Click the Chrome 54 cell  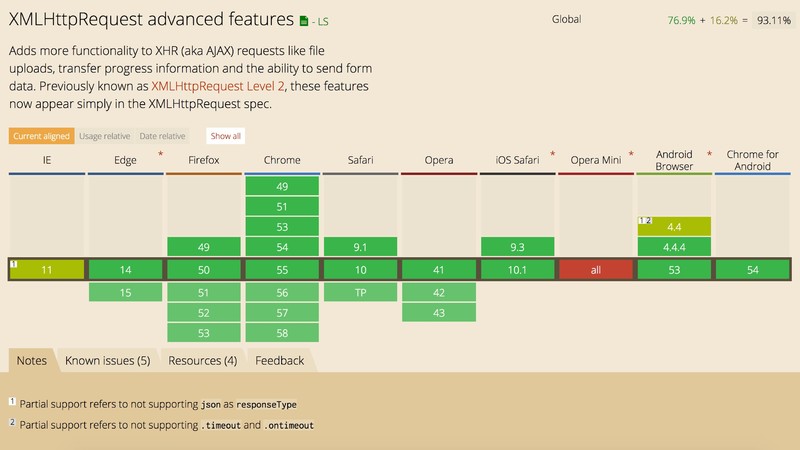point(282,247)
